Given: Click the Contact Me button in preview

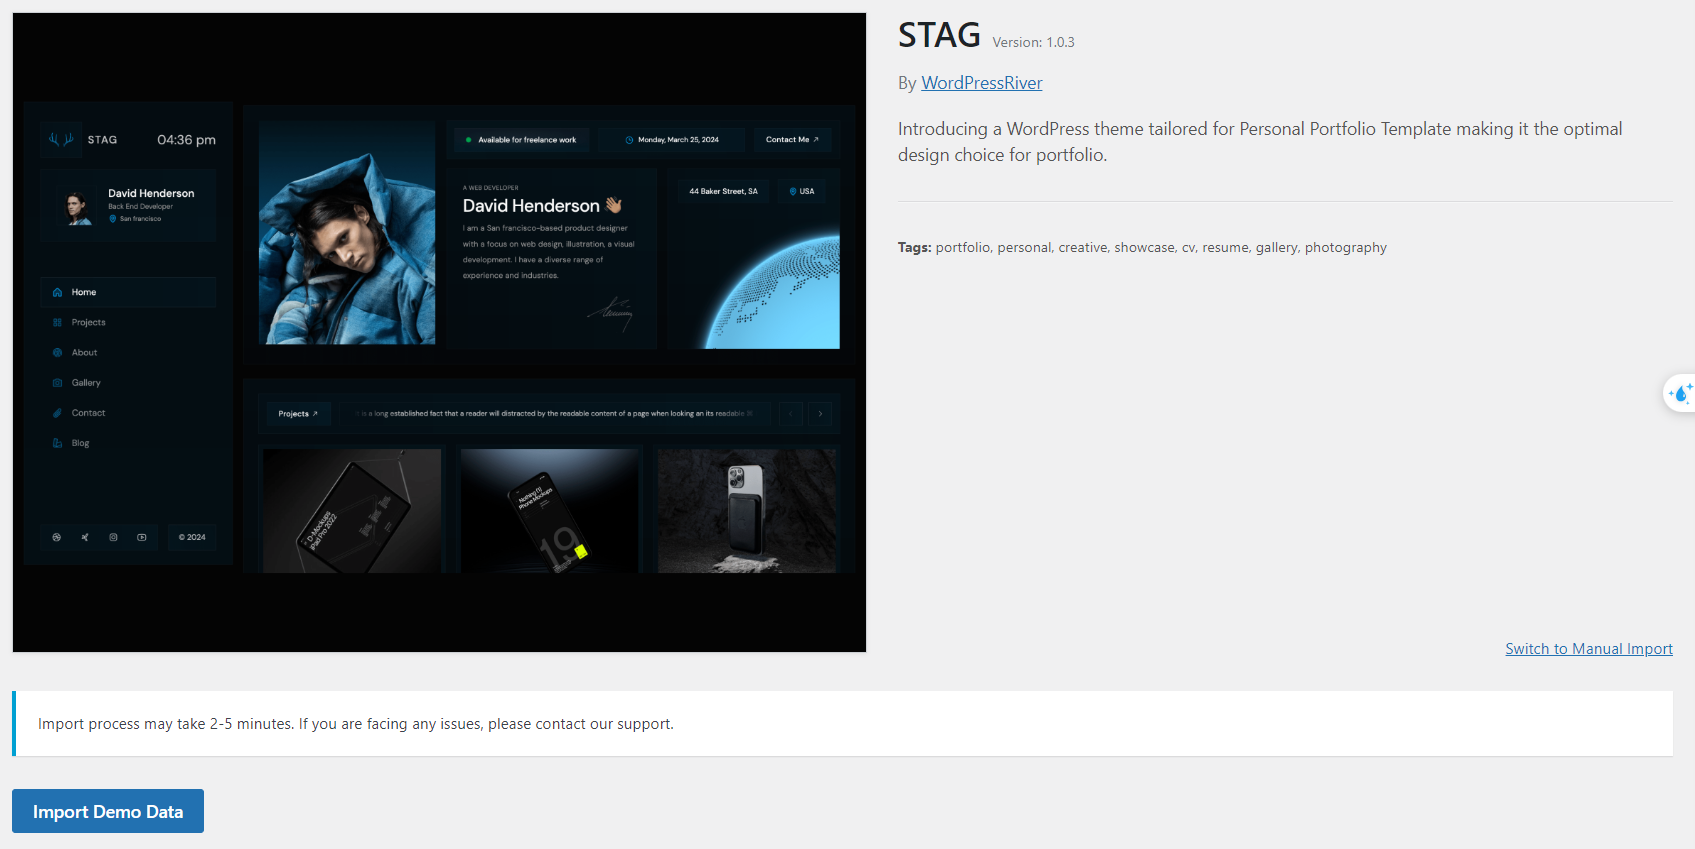Looking at the screenshot, I should point(792,140).
